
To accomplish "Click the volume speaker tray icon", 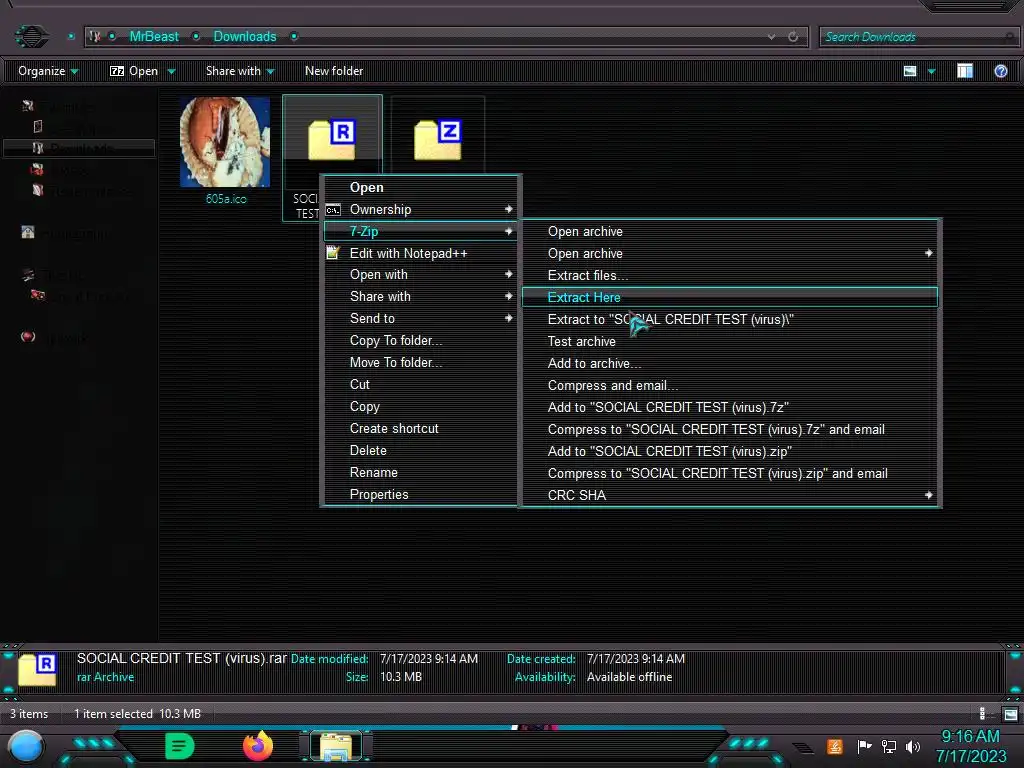I will pyautogui.click(x=913, y=746).
